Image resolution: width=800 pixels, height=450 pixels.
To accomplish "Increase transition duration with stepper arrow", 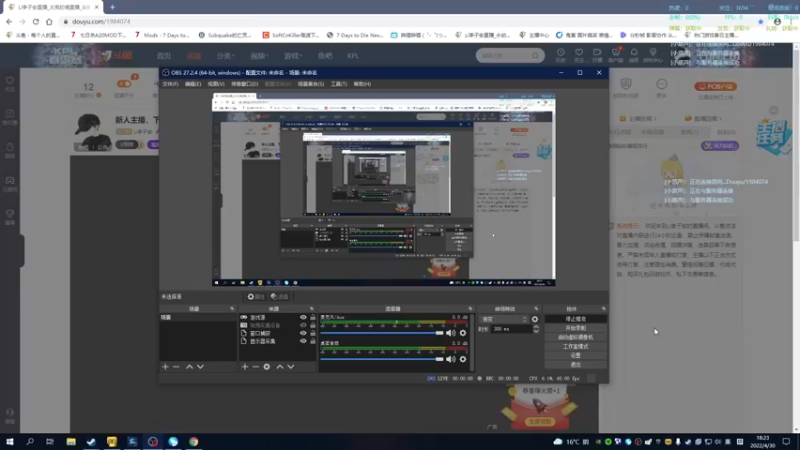I will tap(536, 327).
